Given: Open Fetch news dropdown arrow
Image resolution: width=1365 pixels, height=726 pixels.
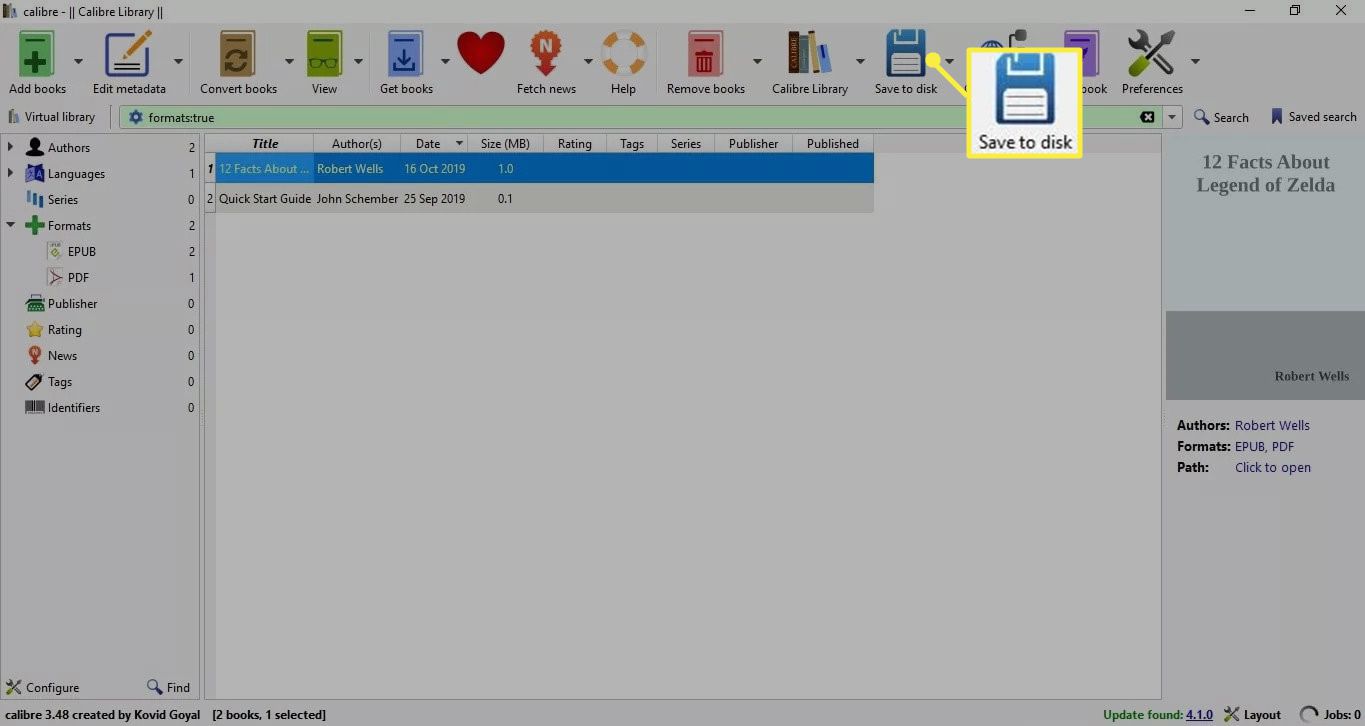Looking at the screenshot, I should coord(588,61).
